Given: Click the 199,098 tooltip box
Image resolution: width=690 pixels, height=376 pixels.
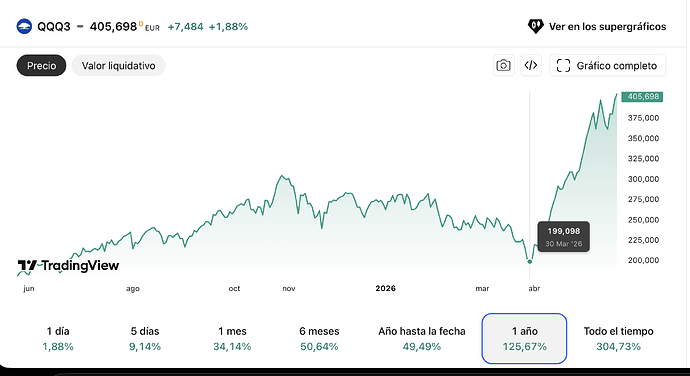Looking at the screenshot, I should (x=564, y=236).
